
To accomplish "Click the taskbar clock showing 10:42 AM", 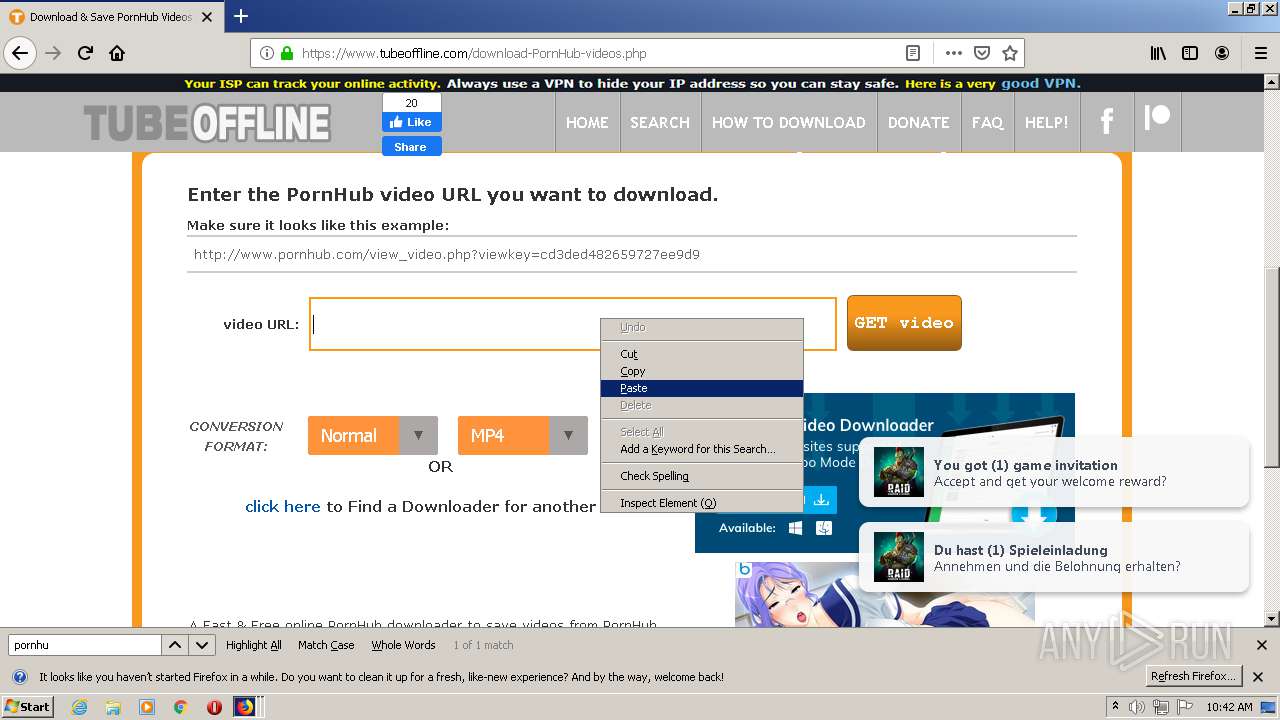I will coord(1229,707).
